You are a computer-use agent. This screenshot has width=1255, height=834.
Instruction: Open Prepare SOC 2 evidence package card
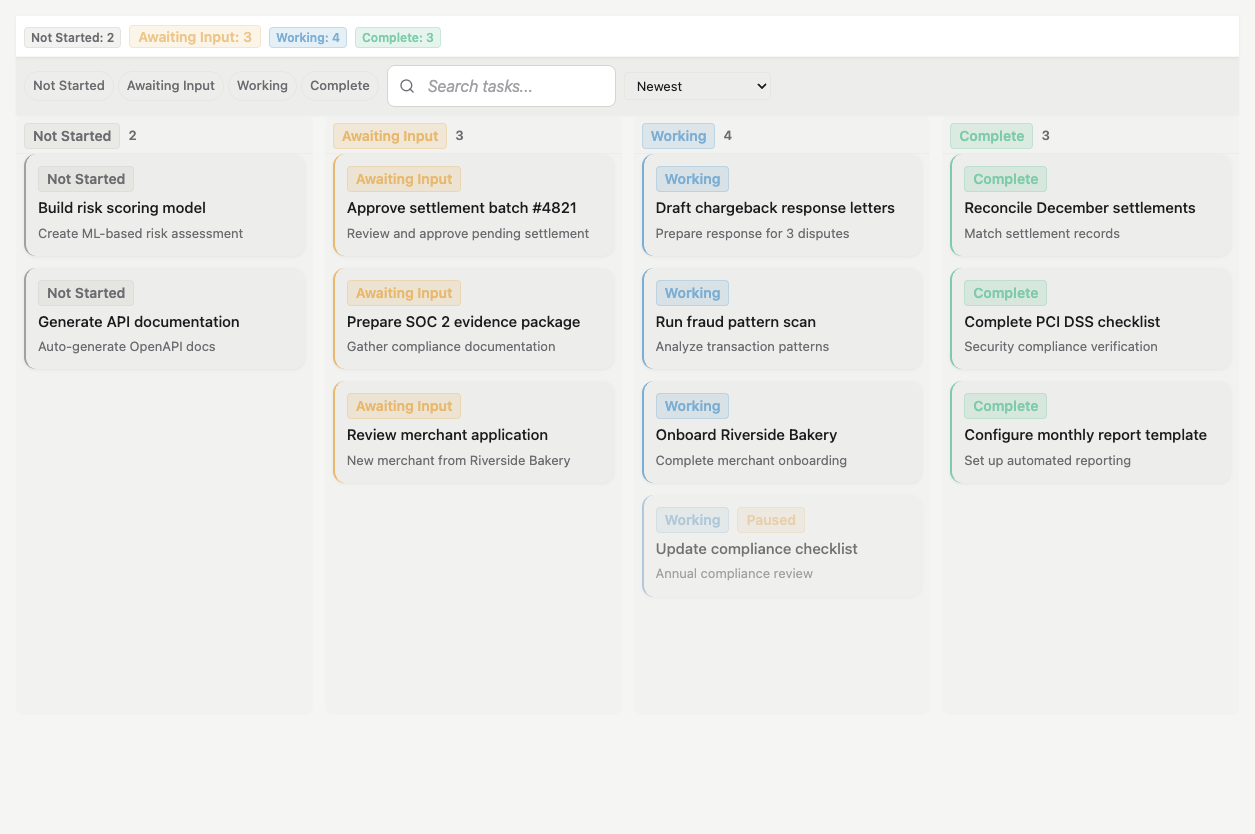tap(473, 321)
